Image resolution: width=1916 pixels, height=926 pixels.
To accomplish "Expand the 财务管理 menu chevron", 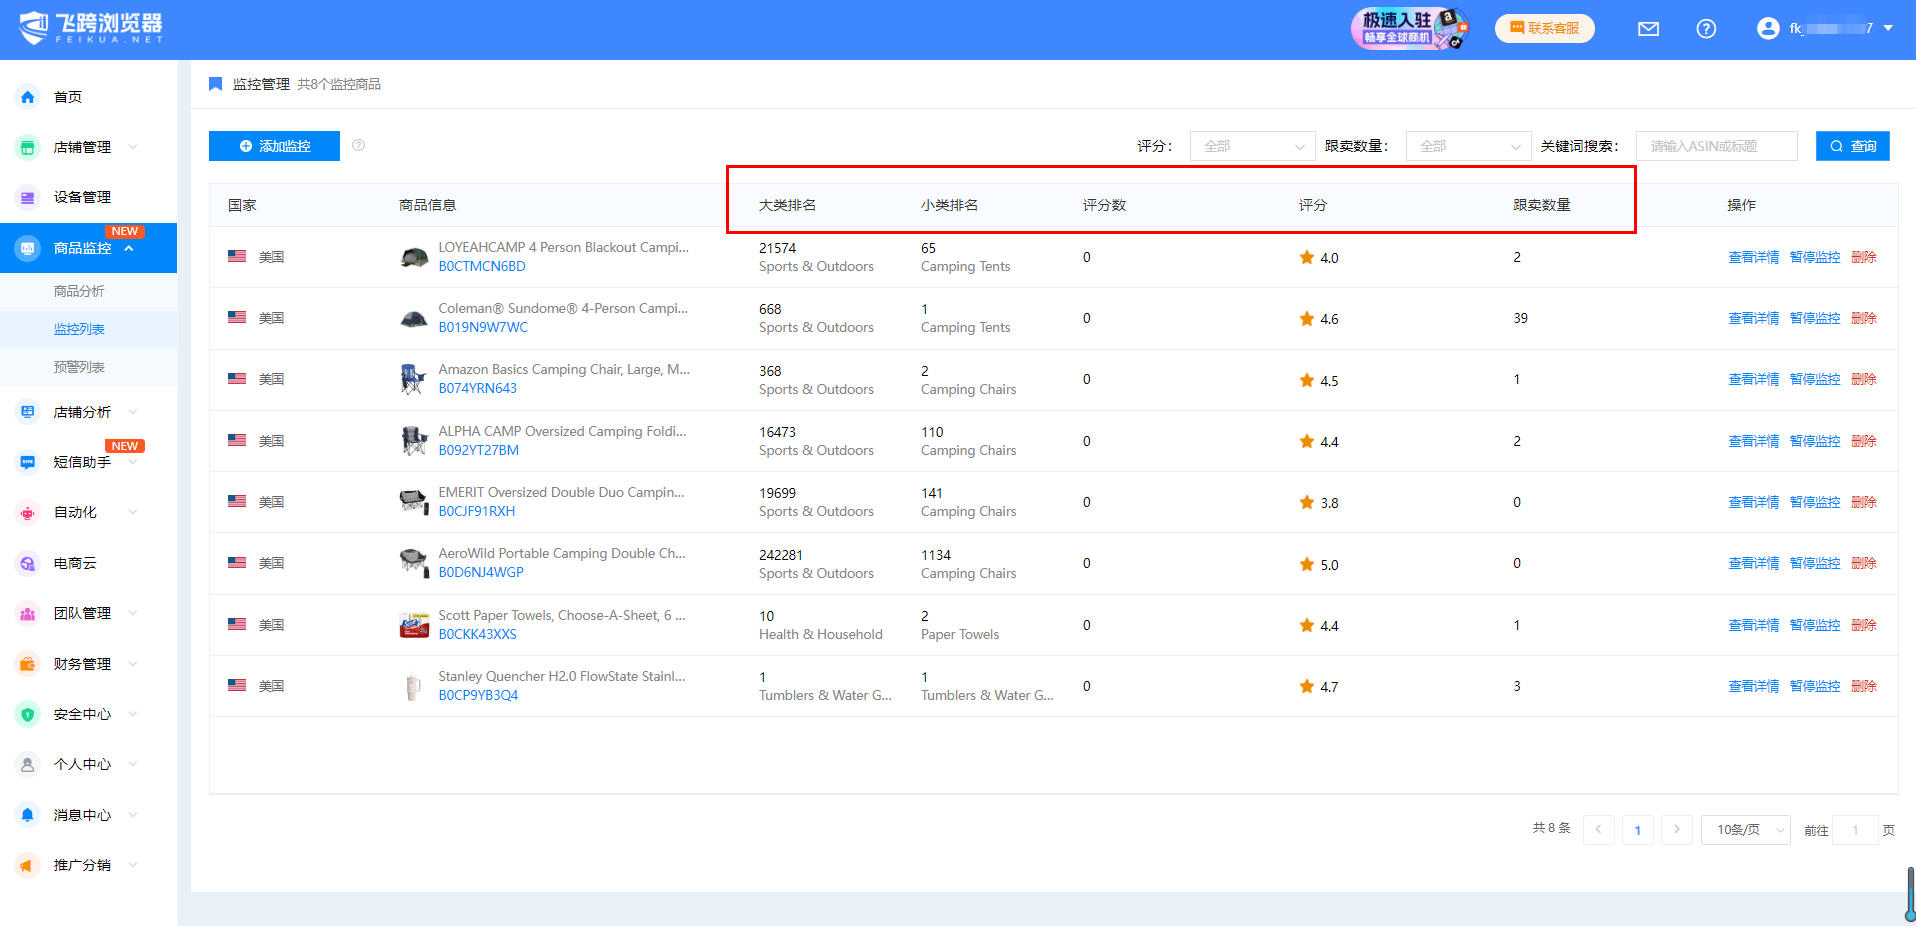I will (x=133, y=664).
